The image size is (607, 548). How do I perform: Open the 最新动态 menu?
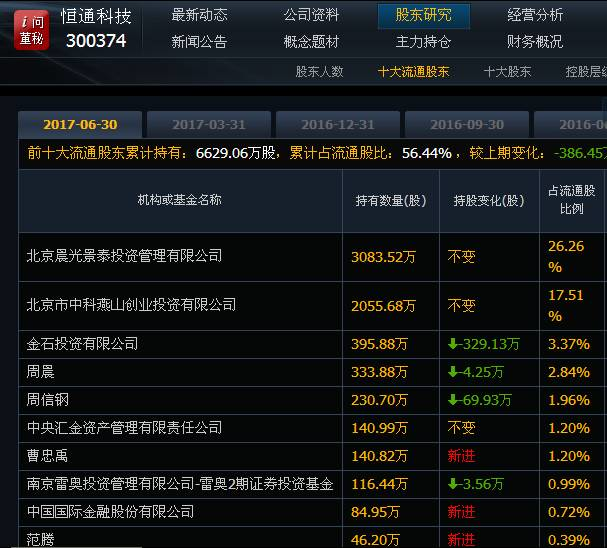(x=199, y=15)
